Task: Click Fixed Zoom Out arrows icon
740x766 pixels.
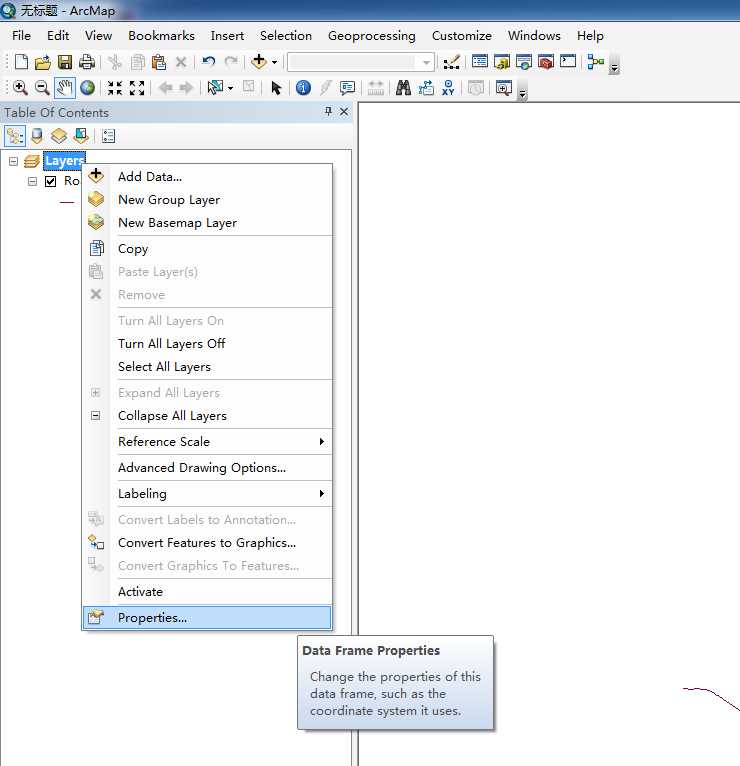Action: tap(137, 88)
